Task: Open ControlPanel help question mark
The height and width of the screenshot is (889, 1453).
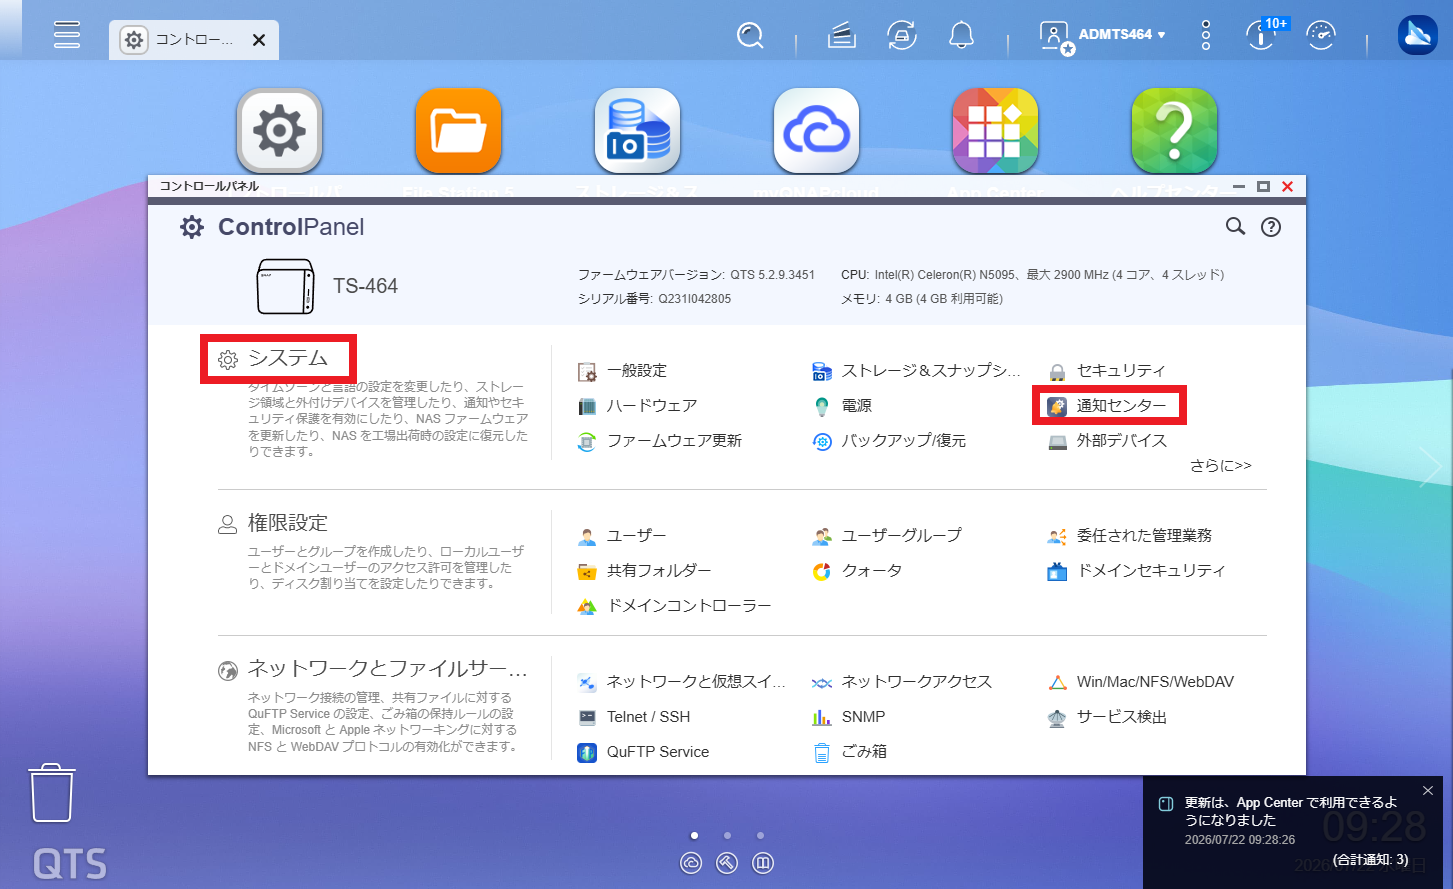Action: 1271,227
